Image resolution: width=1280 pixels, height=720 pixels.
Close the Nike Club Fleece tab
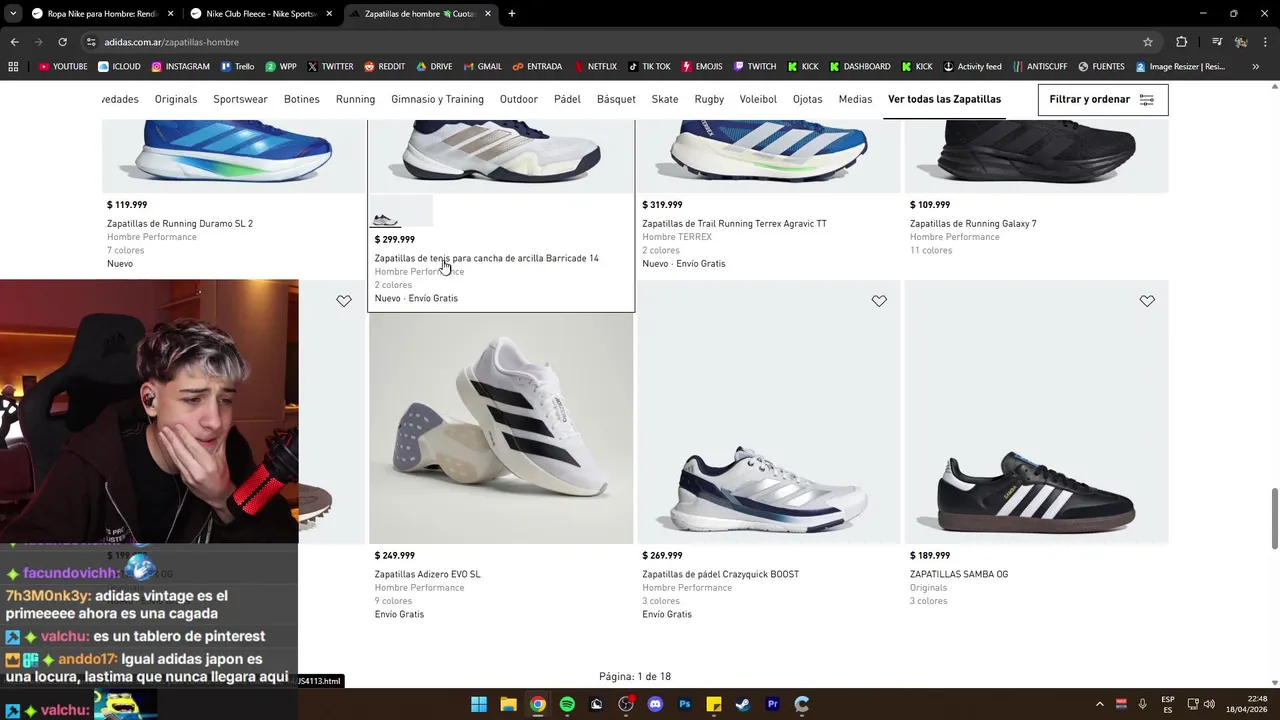(329, 14)
